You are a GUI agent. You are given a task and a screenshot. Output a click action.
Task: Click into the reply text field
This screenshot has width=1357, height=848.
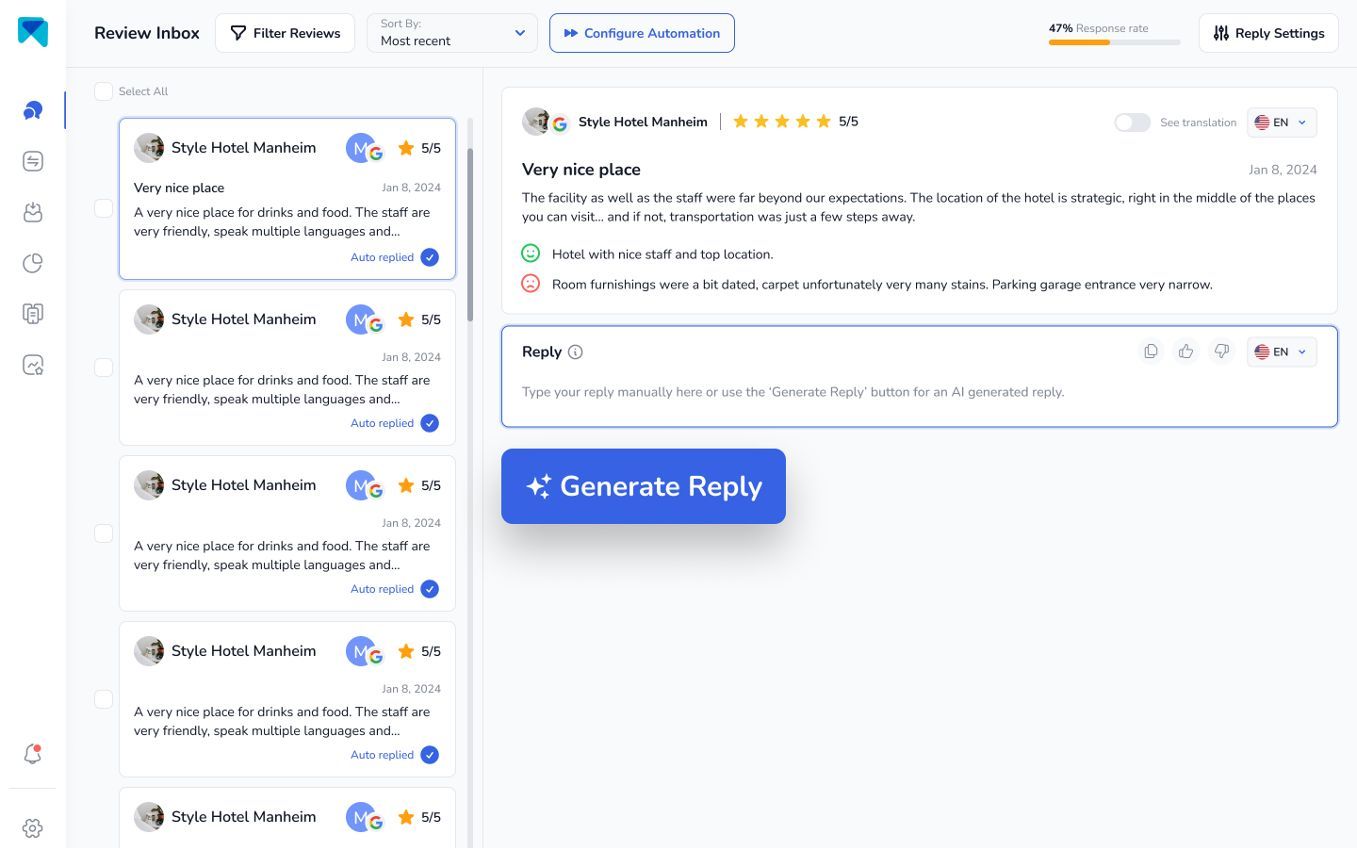918,392
